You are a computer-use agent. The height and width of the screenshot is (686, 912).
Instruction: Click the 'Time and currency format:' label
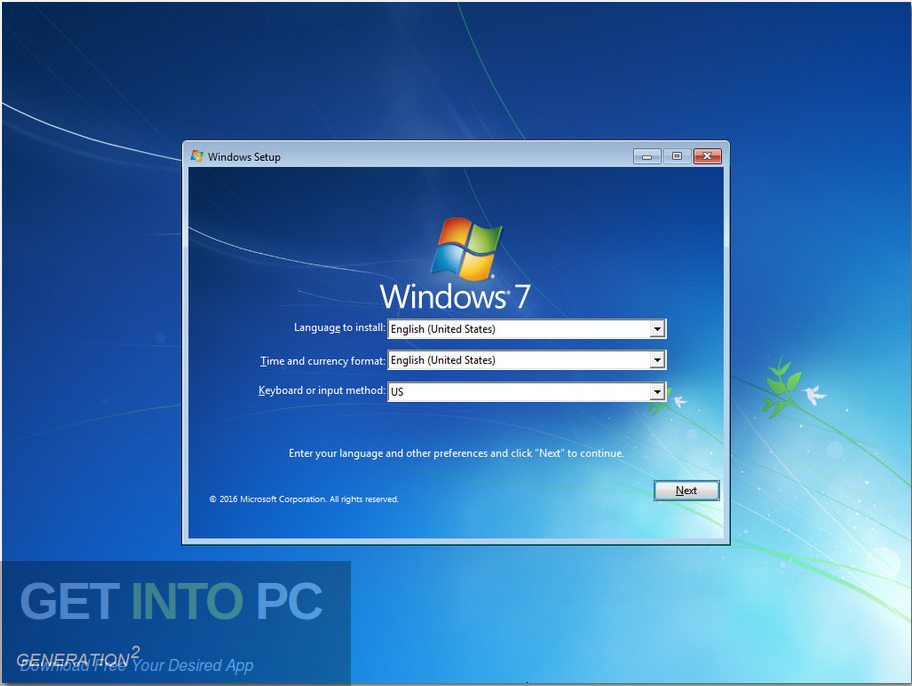click(323, 361)
